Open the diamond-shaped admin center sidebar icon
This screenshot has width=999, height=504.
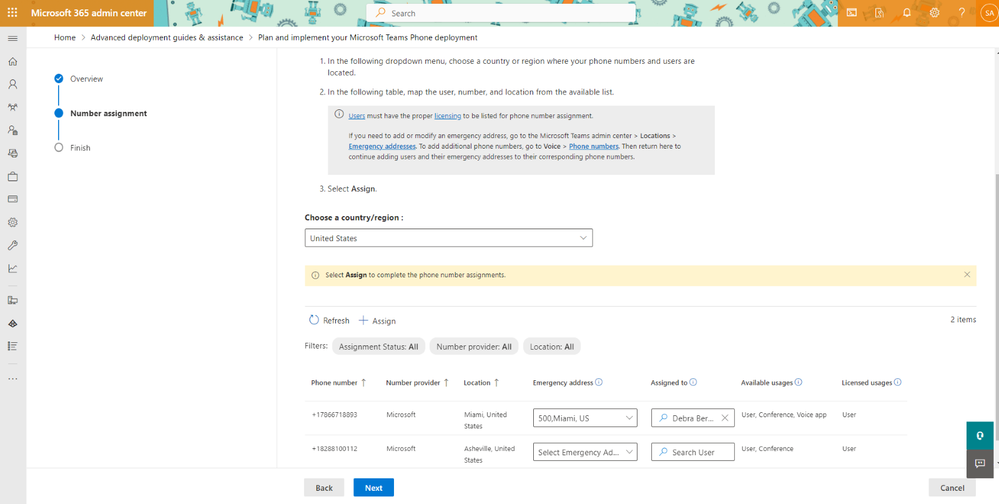click(12, 323)
